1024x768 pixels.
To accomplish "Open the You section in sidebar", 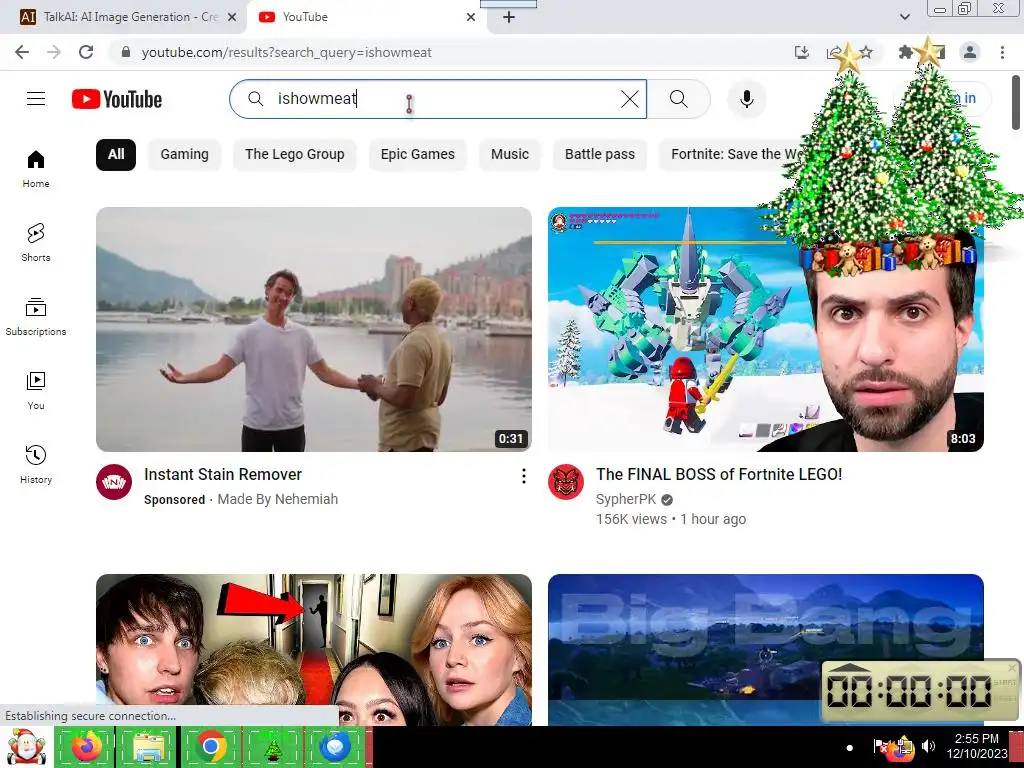I will click(x=36, y=391).
